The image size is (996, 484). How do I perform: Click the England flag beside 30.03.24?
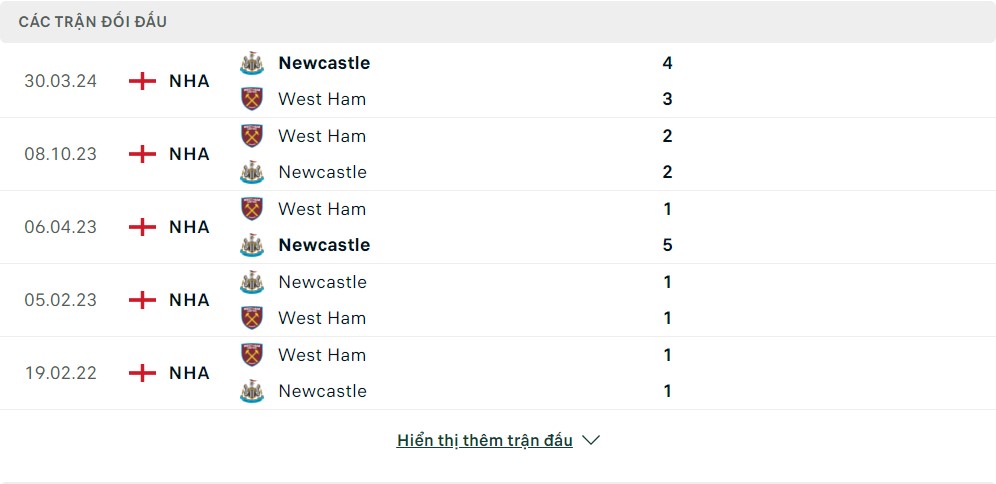pos(143,81)
